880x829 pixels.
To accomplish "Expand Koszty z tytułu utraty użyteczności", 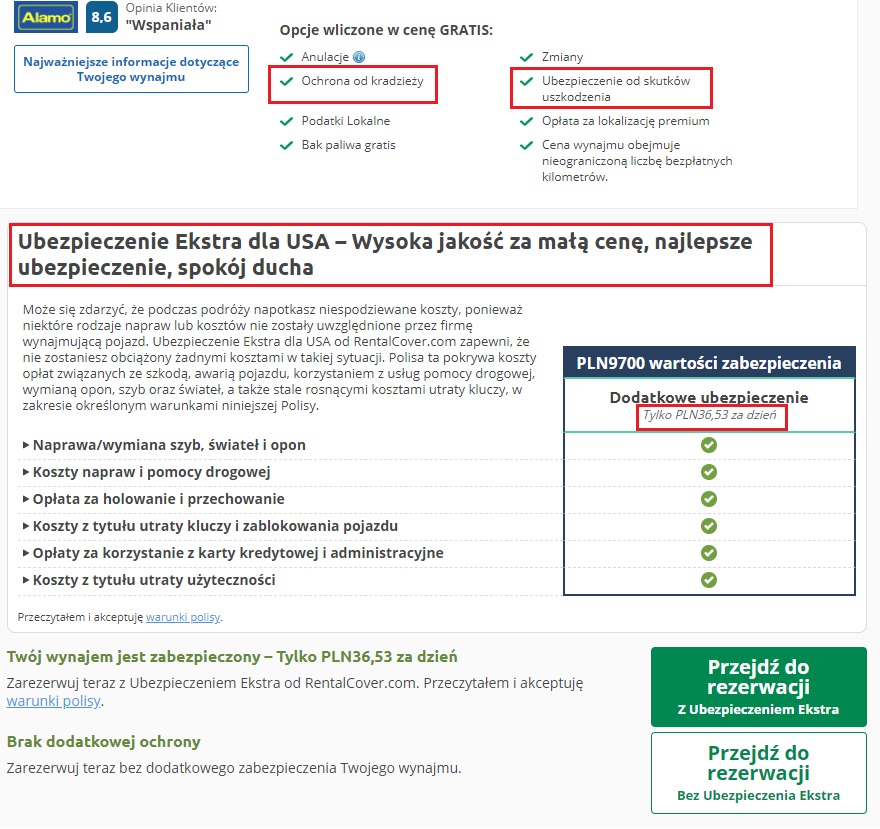I will pos(149,580).
